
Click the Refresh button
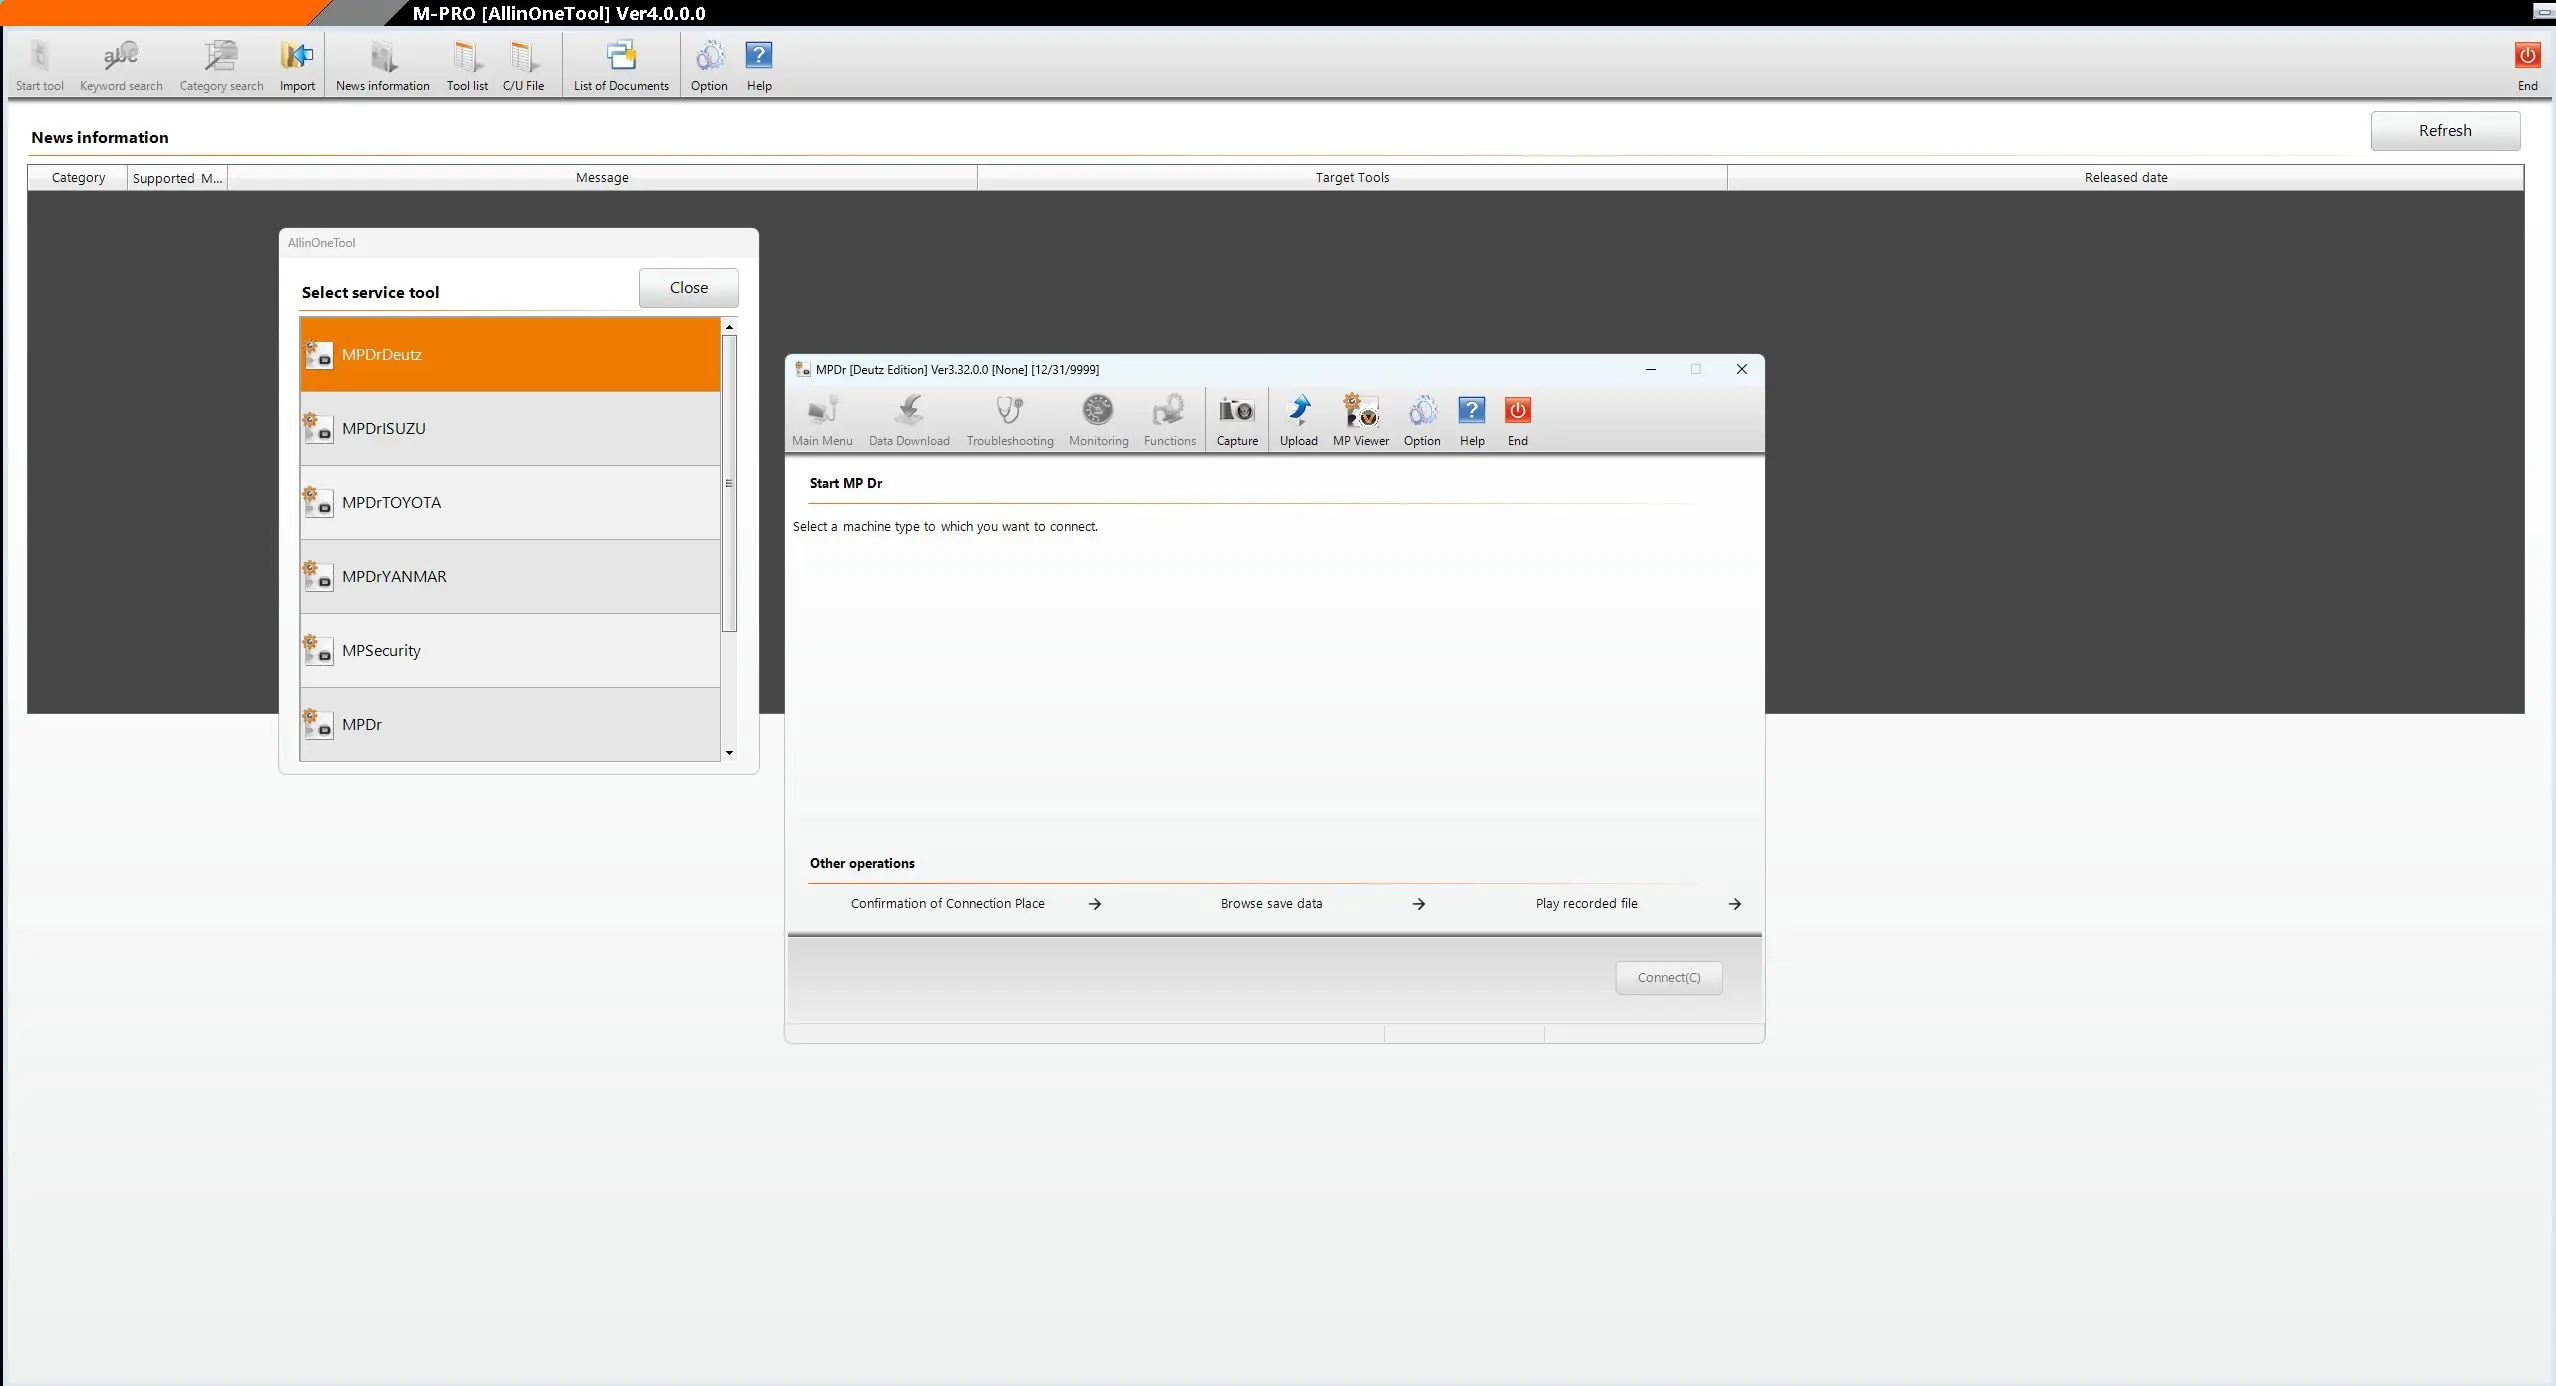2445,131
